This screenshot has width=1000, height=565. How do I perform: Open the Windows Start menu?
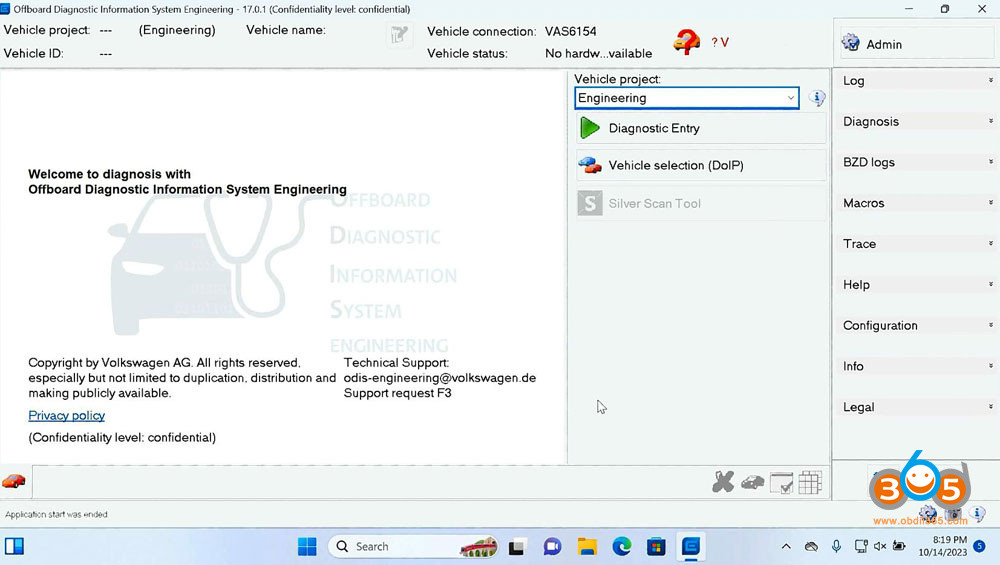pyautogui.click(x=307, y=547)
